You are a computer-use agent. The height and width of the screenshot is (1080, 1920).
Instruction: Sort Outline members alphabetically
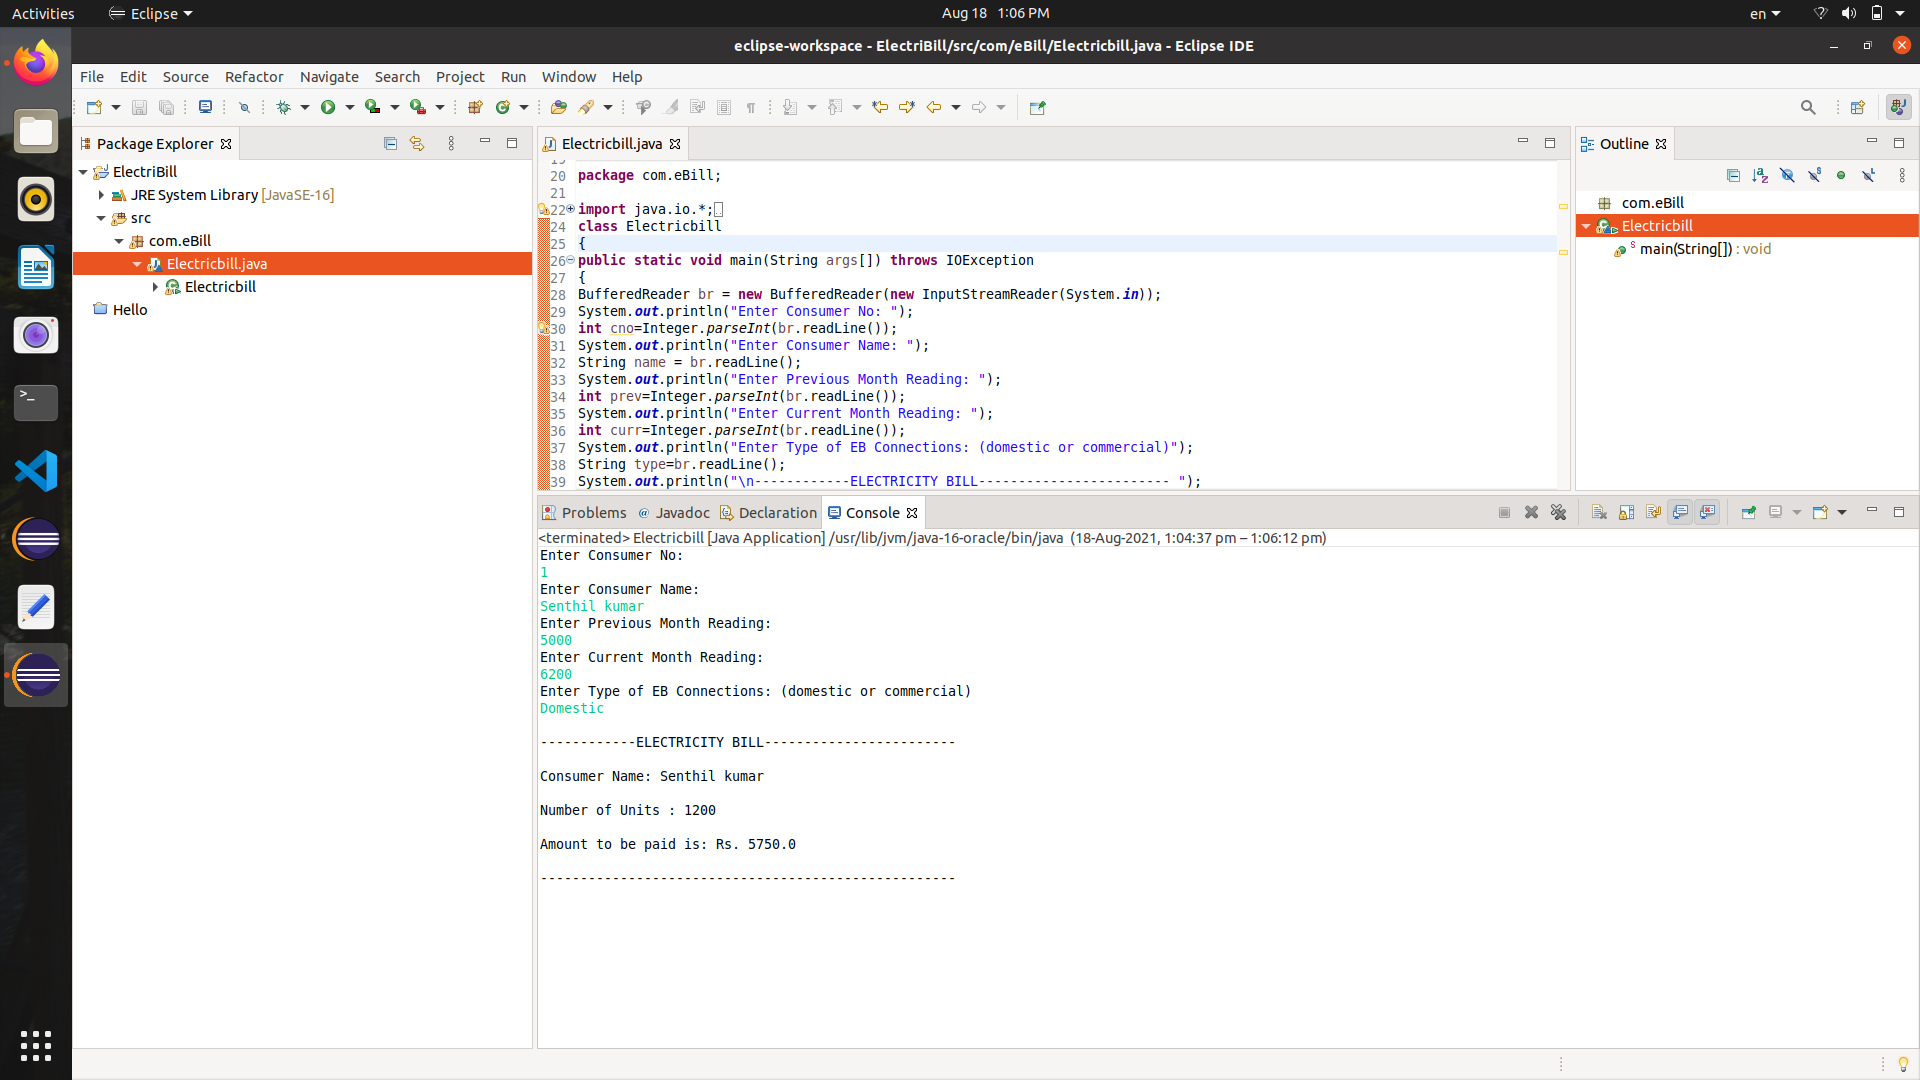tap(1761, 175)
